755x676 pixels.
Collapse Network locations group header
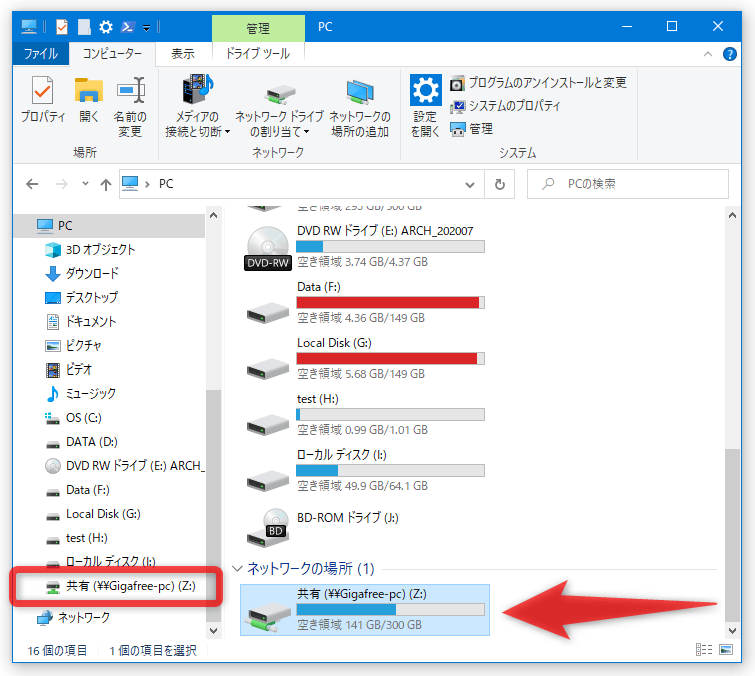click(x=236, y=569)
